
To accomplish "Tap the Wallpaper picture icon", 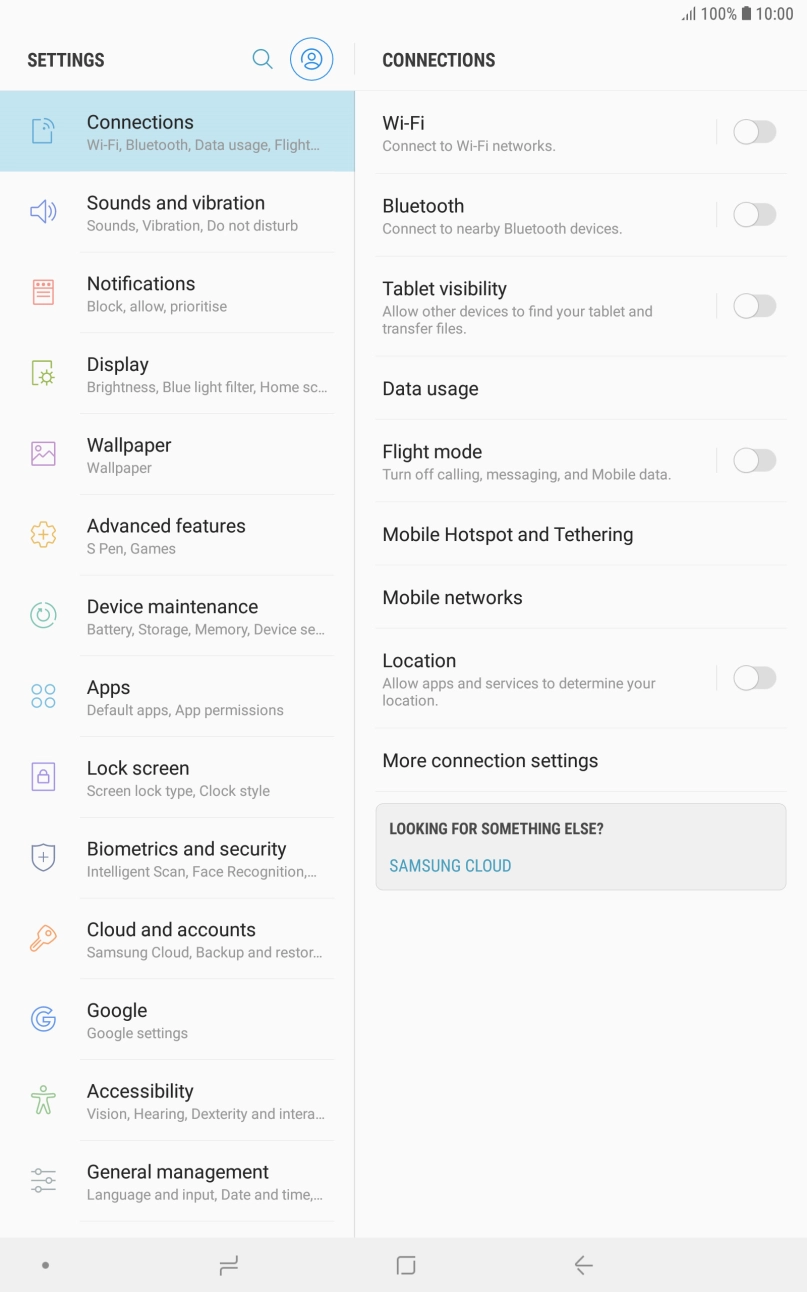I will (x=43, y=454).
